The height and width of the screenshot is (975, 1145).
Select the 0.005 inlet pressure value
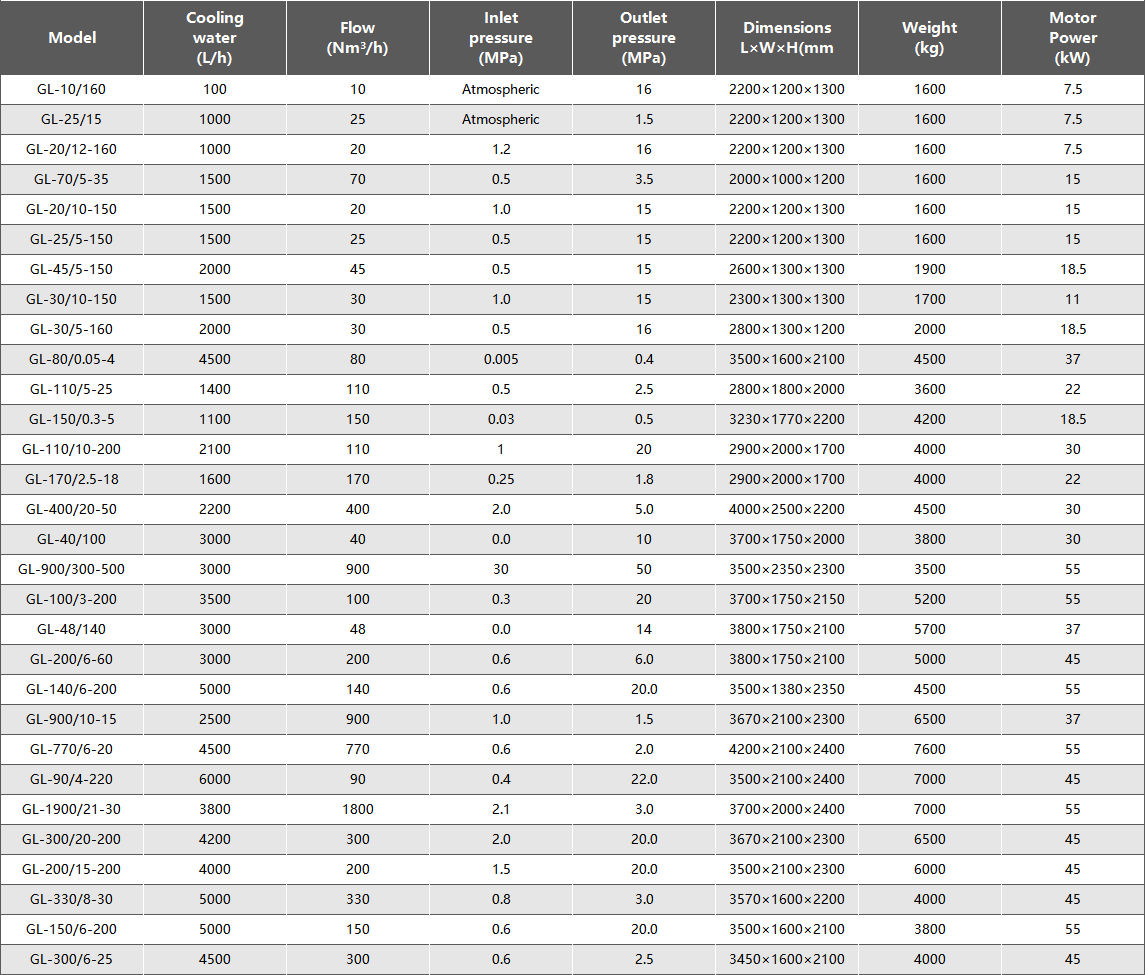501,359
